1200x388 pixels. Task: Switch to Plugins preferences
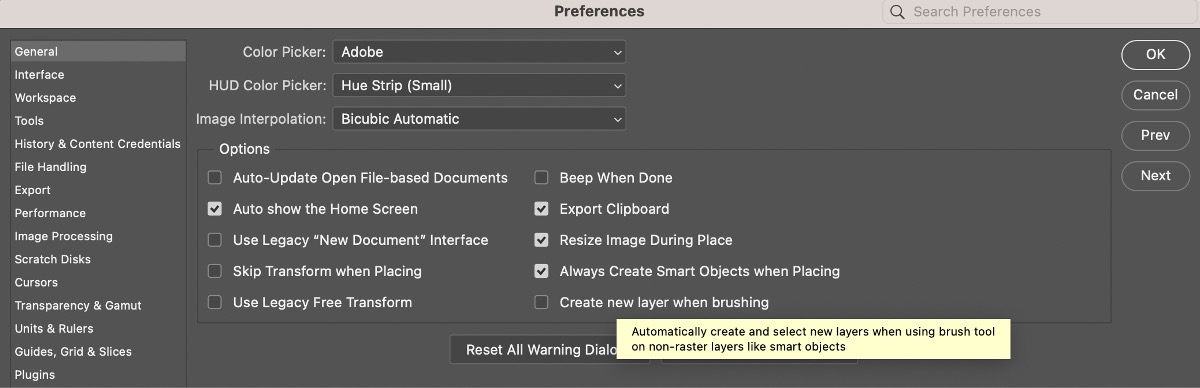97,375
